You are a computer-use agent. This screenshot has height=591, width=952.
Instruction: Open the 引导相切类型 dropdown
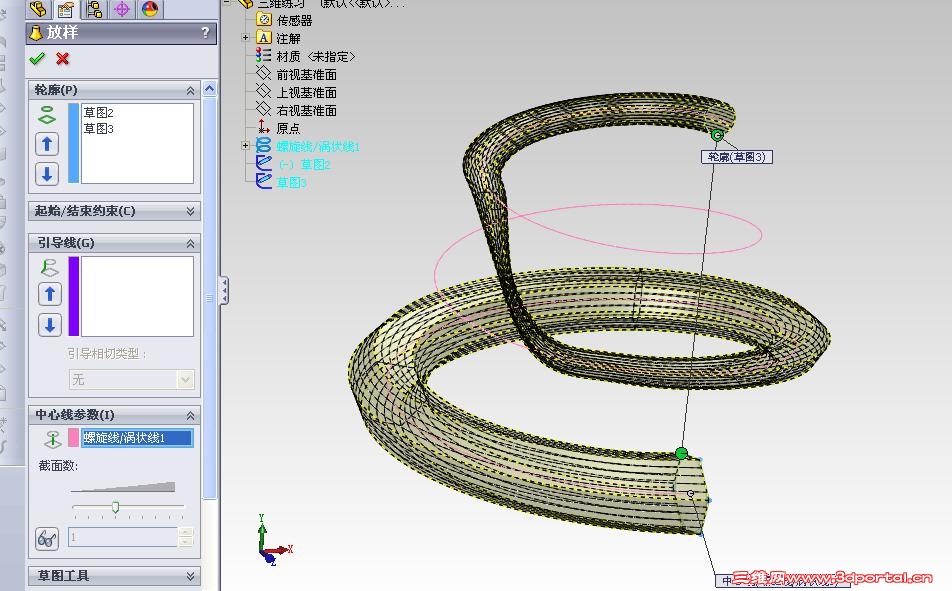(x=186, y=380)
